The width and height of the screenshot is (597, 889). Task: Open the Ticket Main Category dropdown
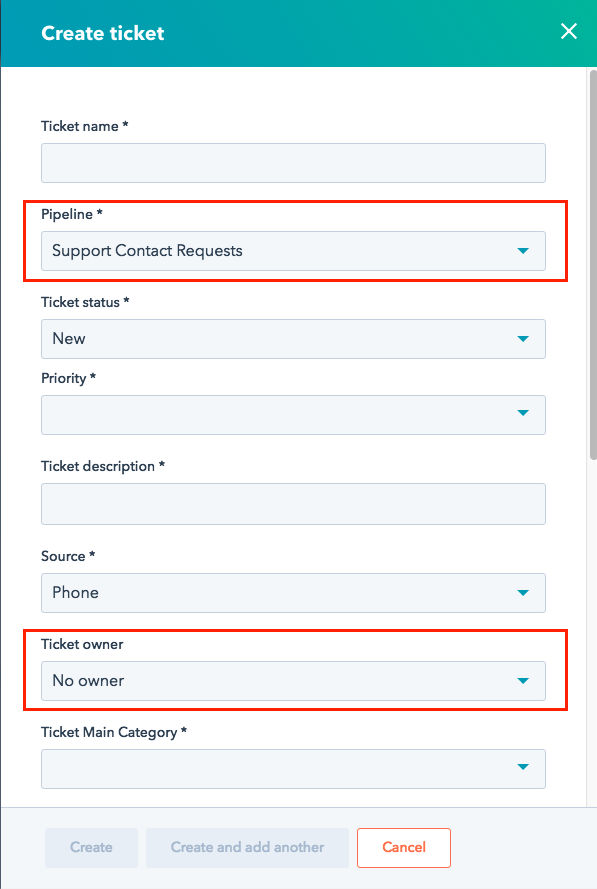[293, 769]
